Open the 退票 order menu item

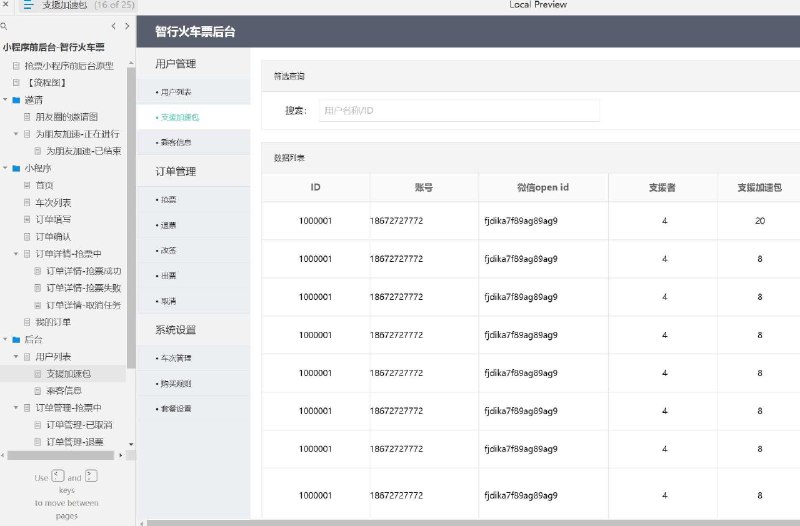click(x=193, y=225)
